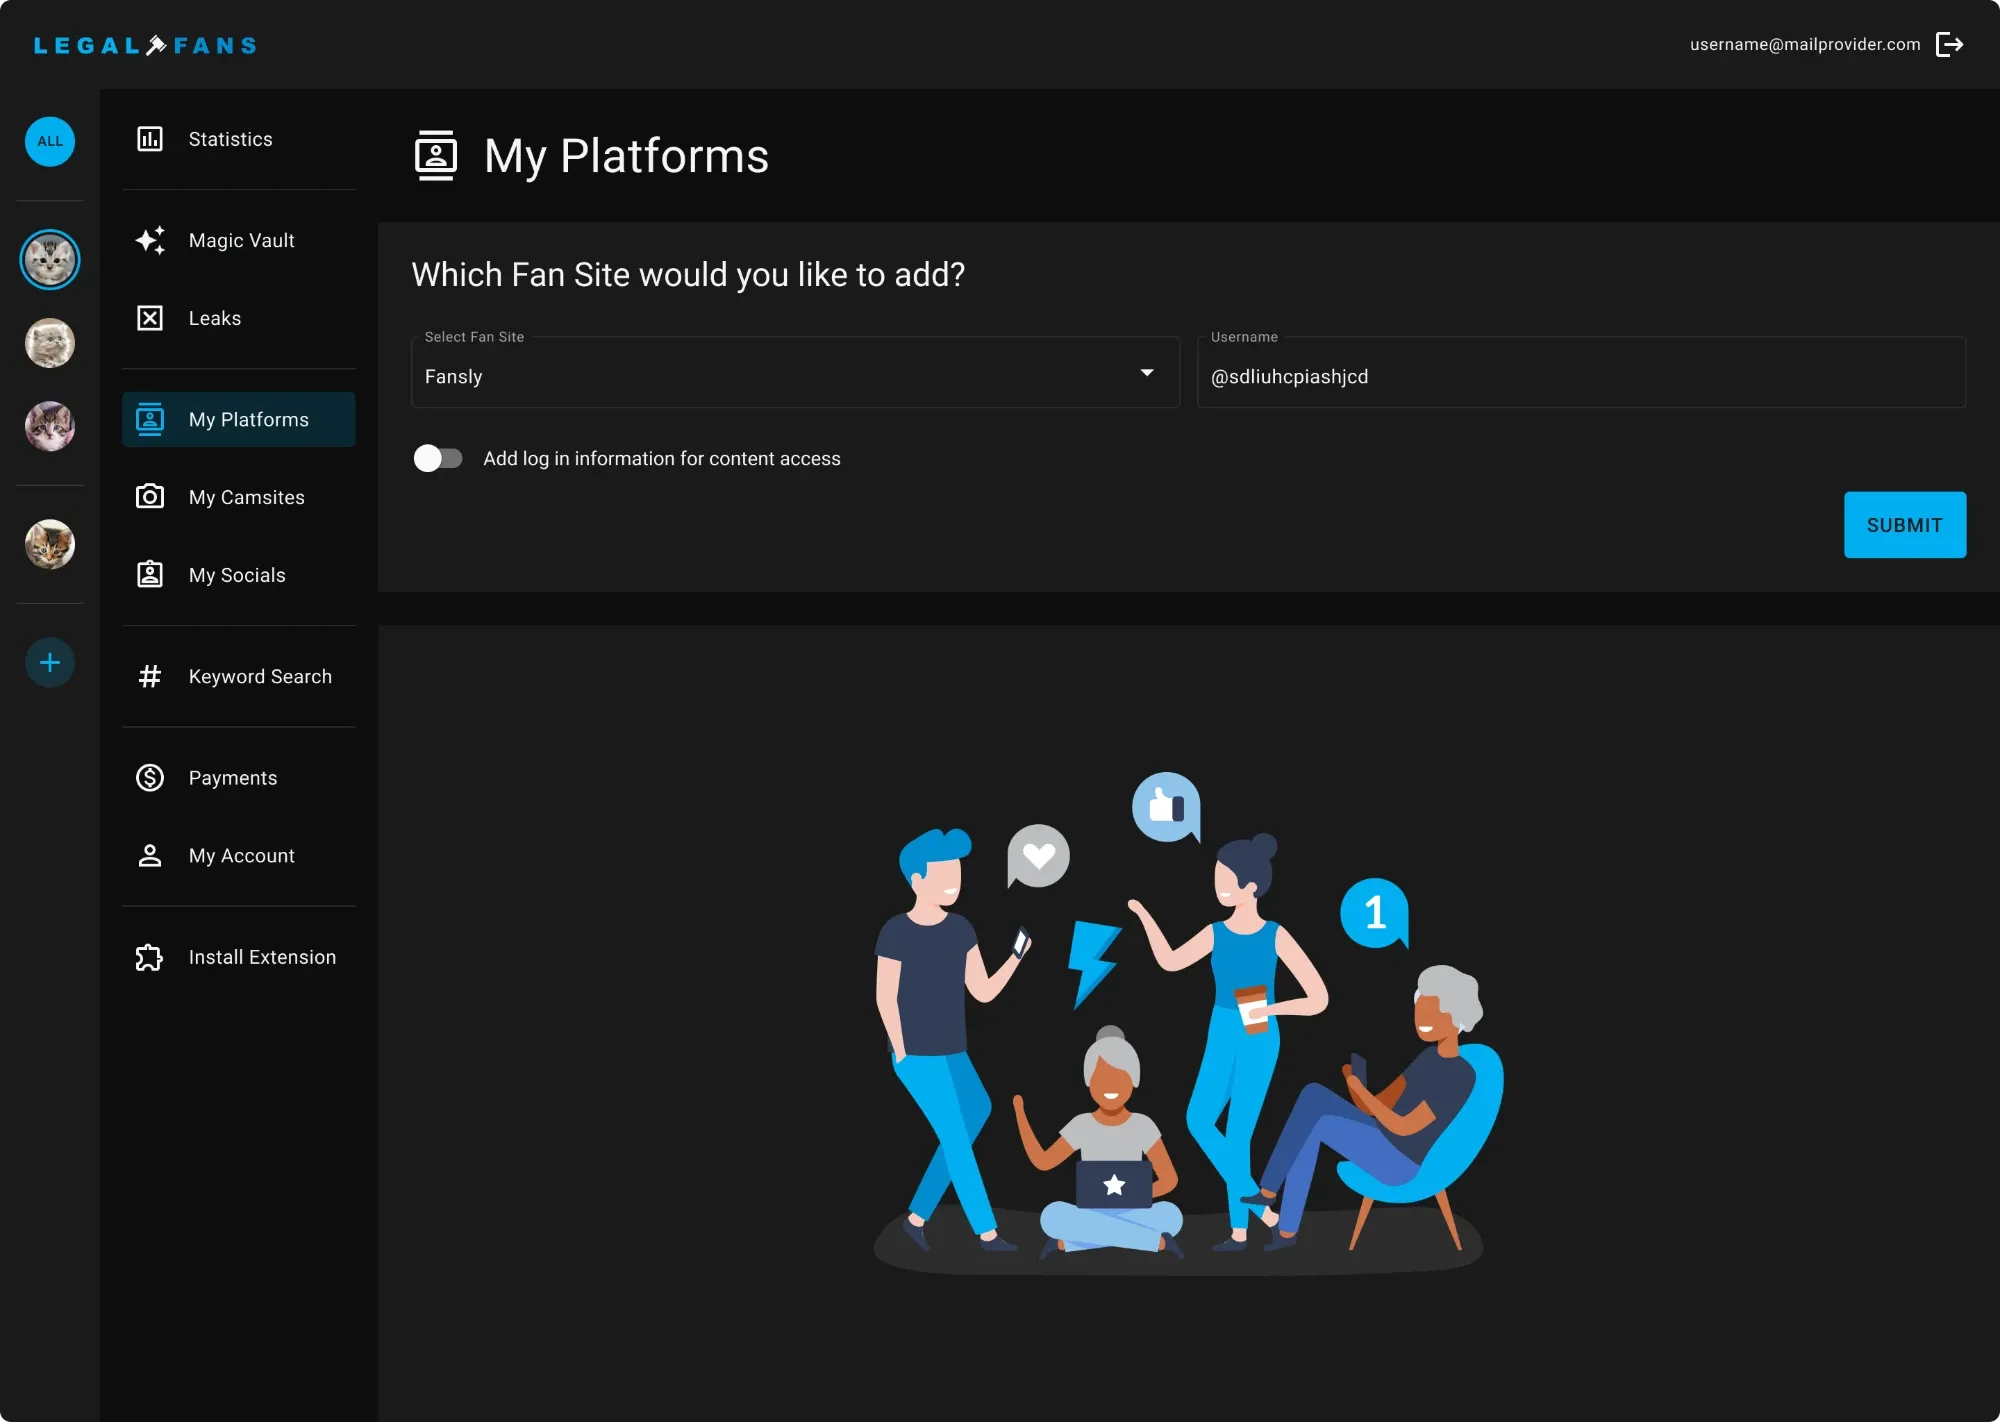Click the Install Extension puzzle icon
The height and width of the screenshot is (1422, 2000).
(x=150, y=957)
